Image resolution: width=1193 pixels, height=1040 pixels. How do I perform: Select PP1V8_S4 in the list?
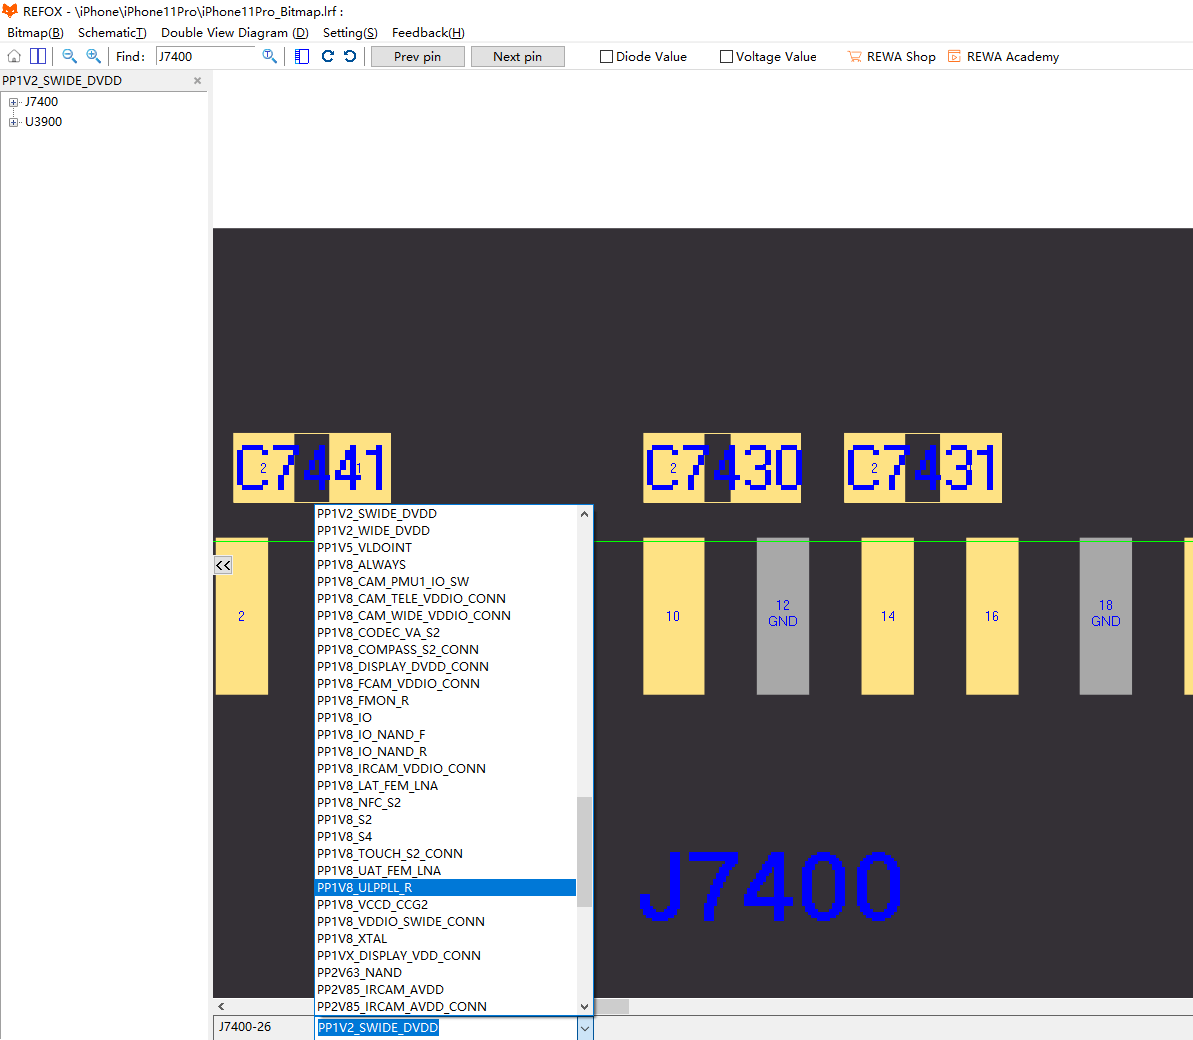click(445, 837)
